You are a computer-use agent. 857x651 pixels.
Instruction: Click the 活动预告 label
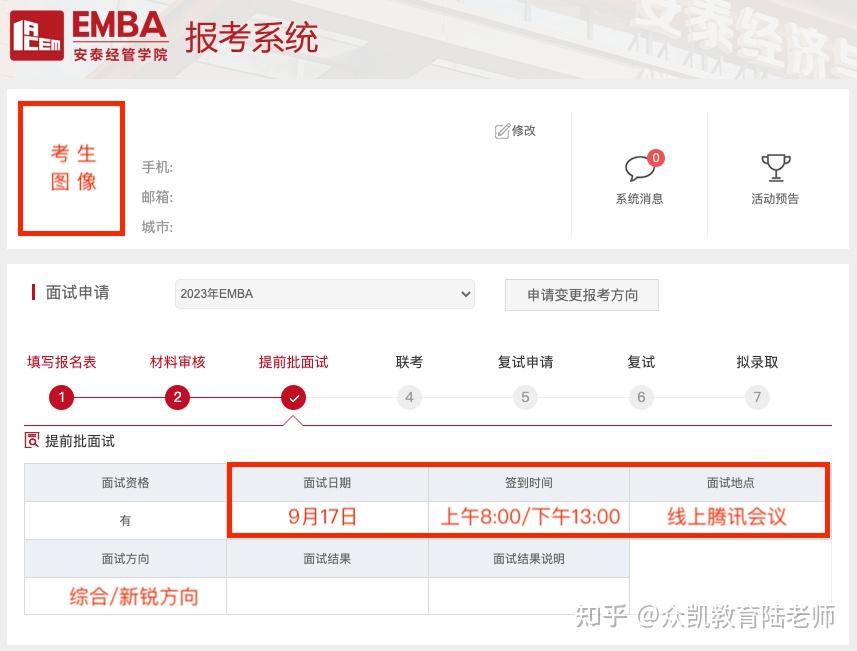(775, 199)
